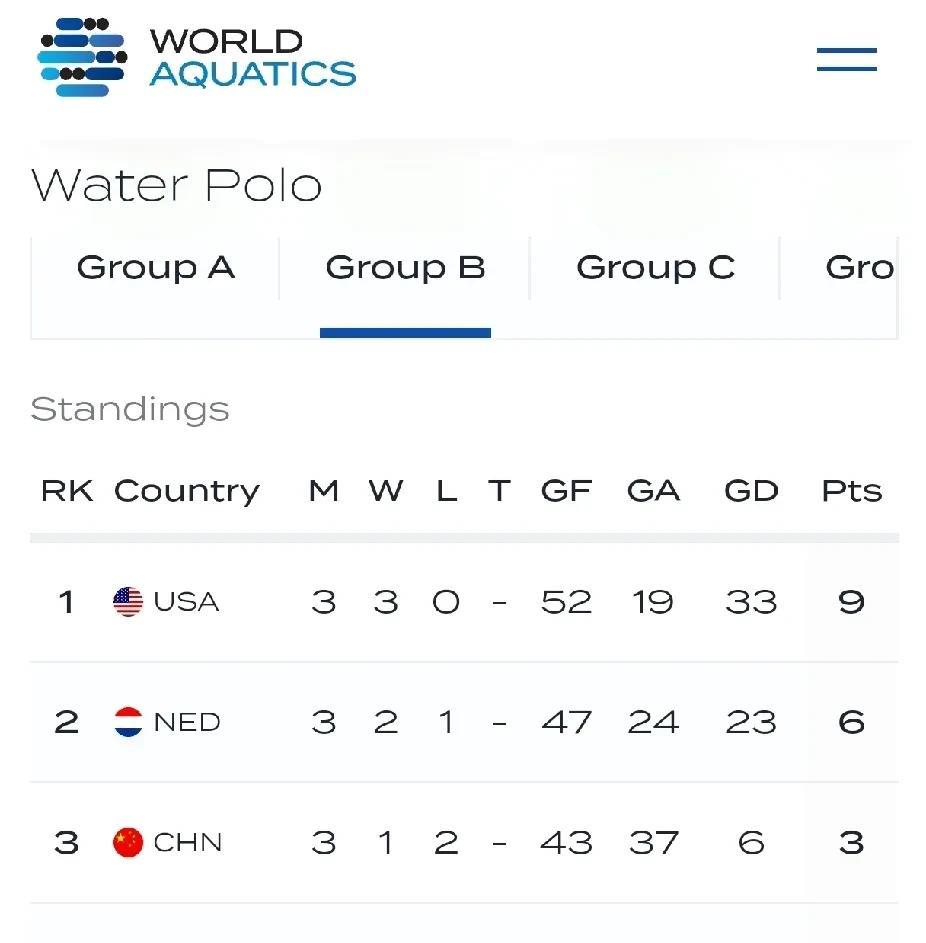926x943 pixels.
Task: Open the CHN team link
Action: (x=188, y=843)
